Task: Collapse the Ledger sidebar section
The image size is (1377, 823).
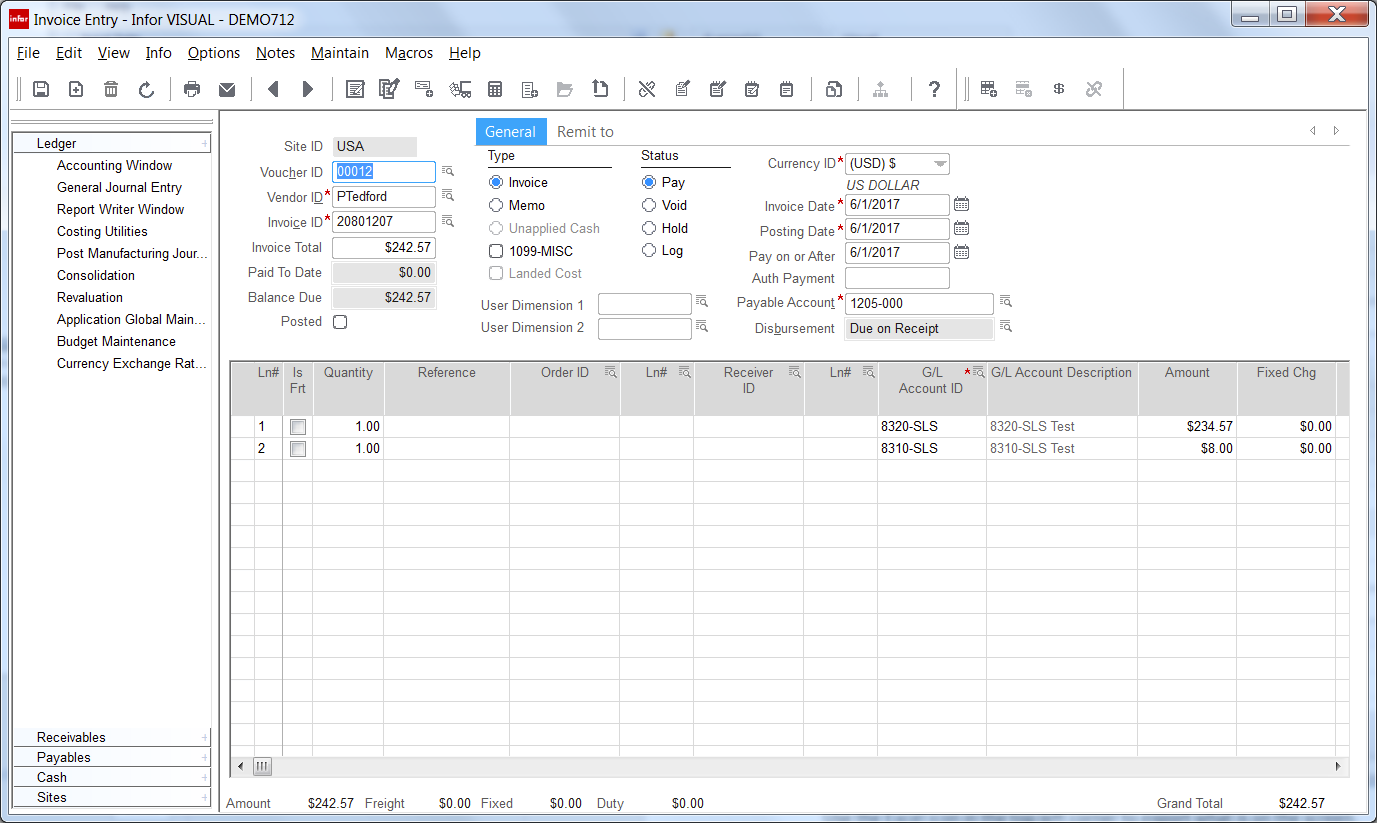Action: coord(112,144)
